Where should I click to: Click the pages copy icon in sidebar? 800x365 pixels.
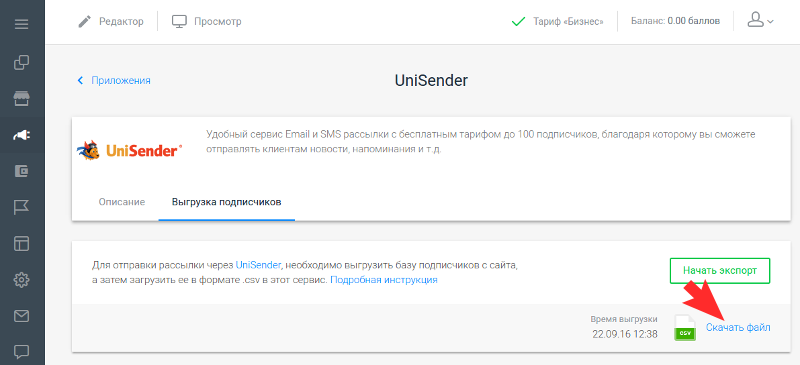[21, 63]
